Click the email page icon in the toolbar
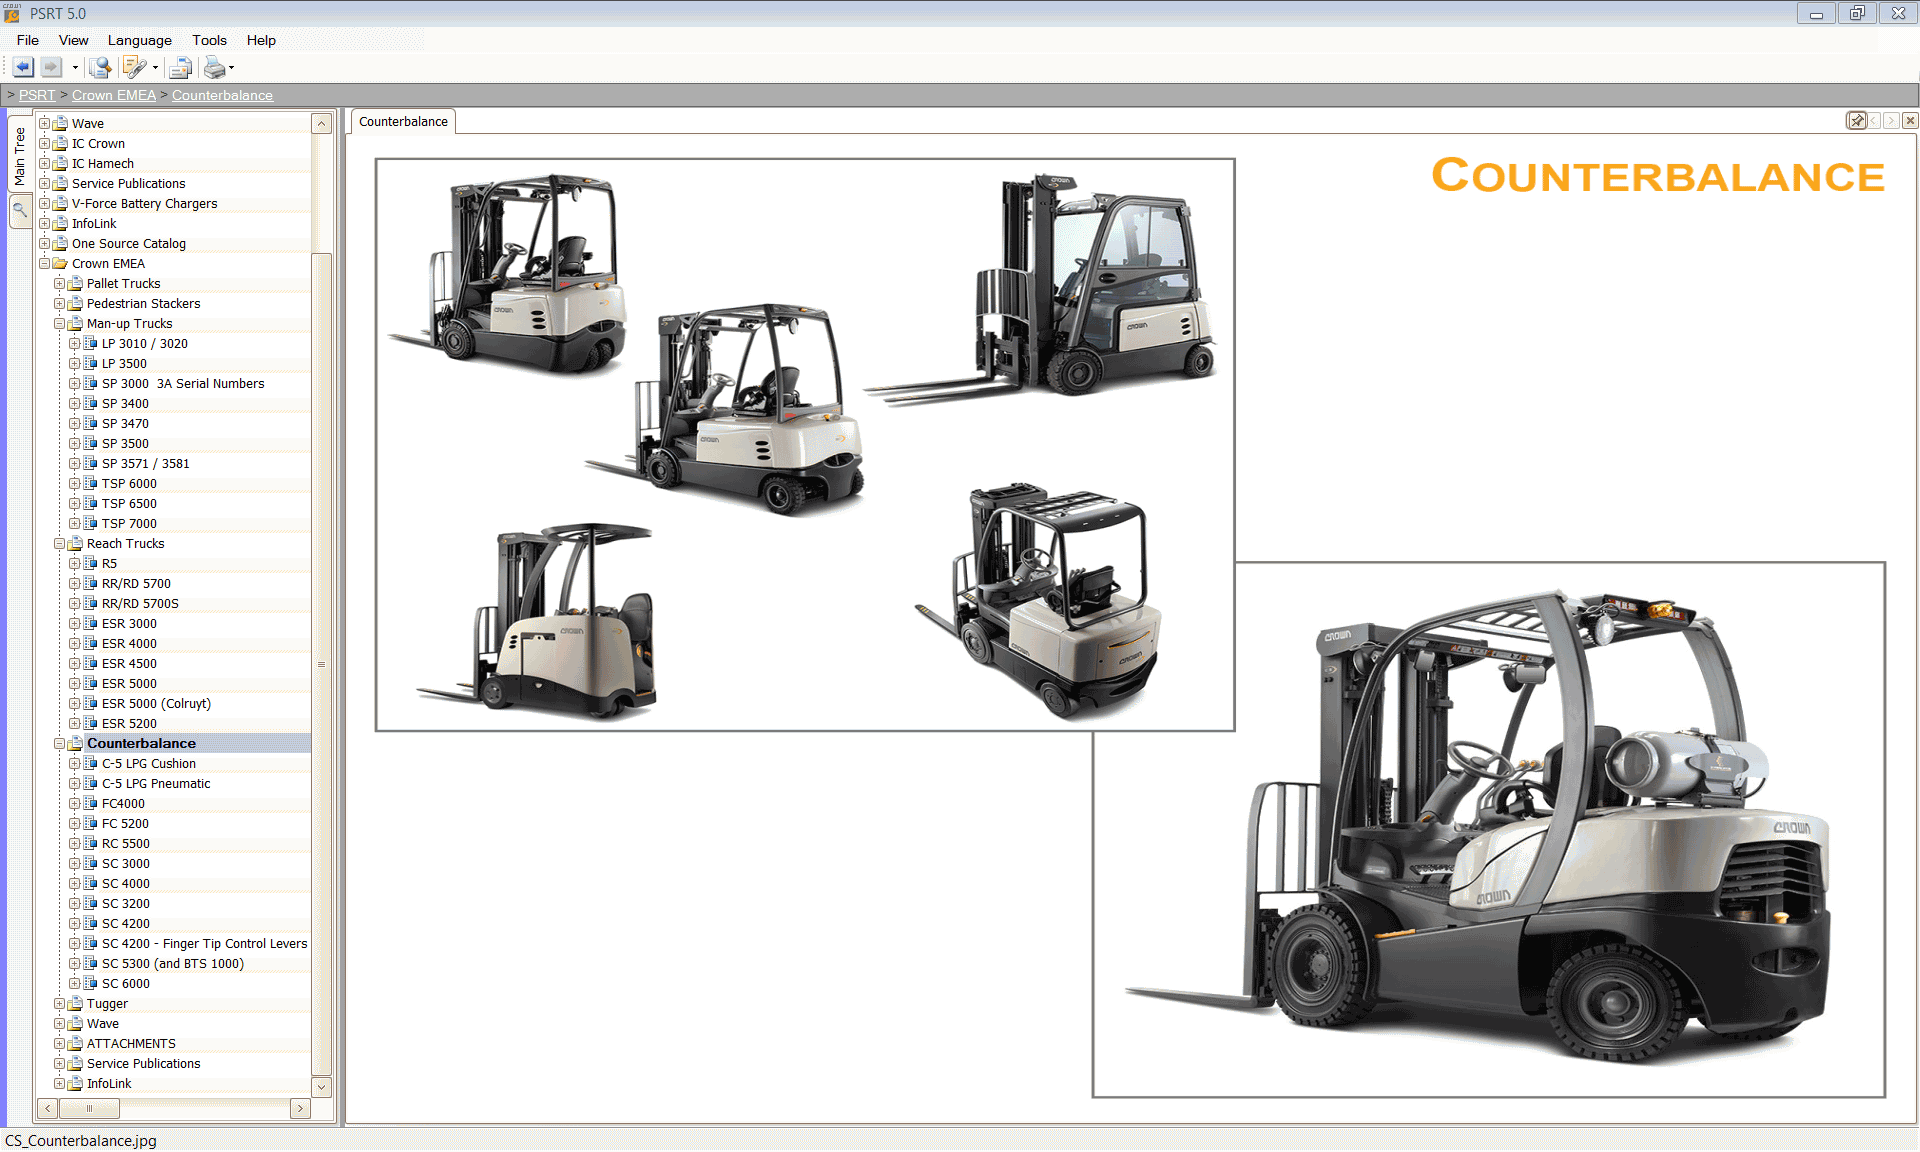Image resolution: width=1920 pixels, height=1152 pixels. pyautogui.click(x=180, y=67)
